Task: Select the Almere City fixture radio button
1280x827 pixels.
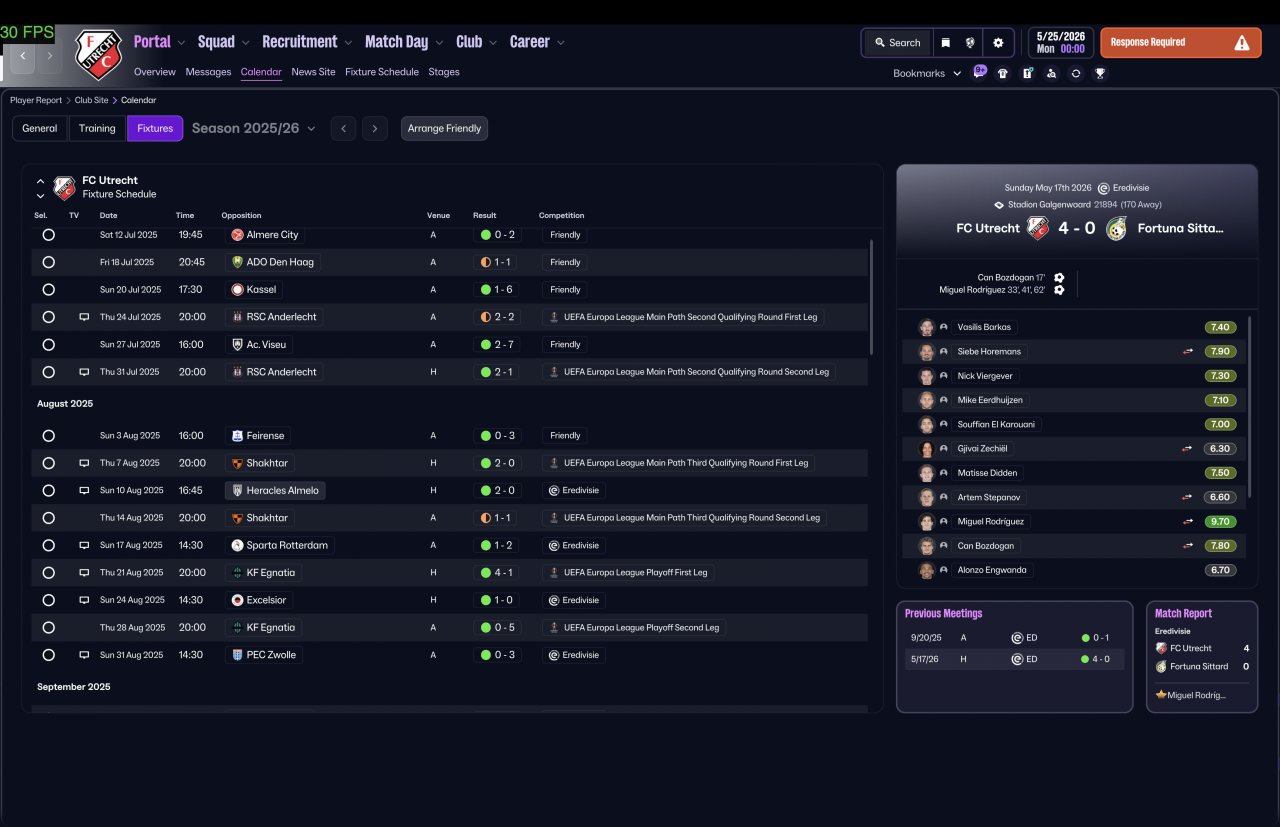Action: click(x=48, y=235)
